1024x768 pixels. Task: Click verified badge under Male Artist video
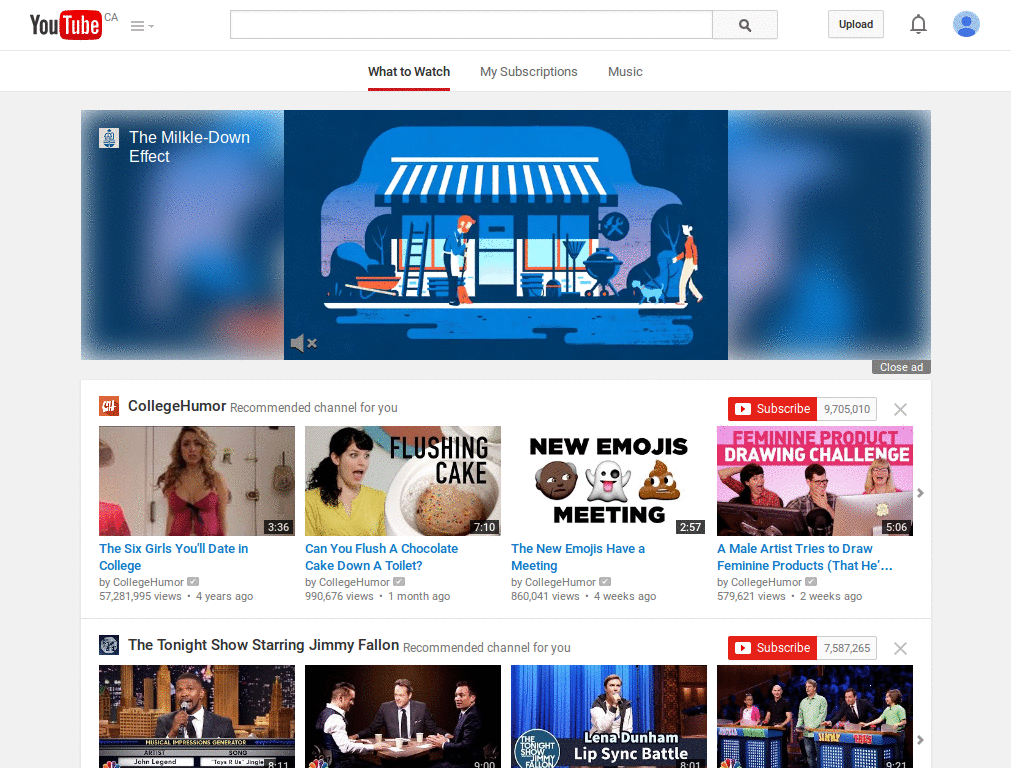tap(811, 581)
